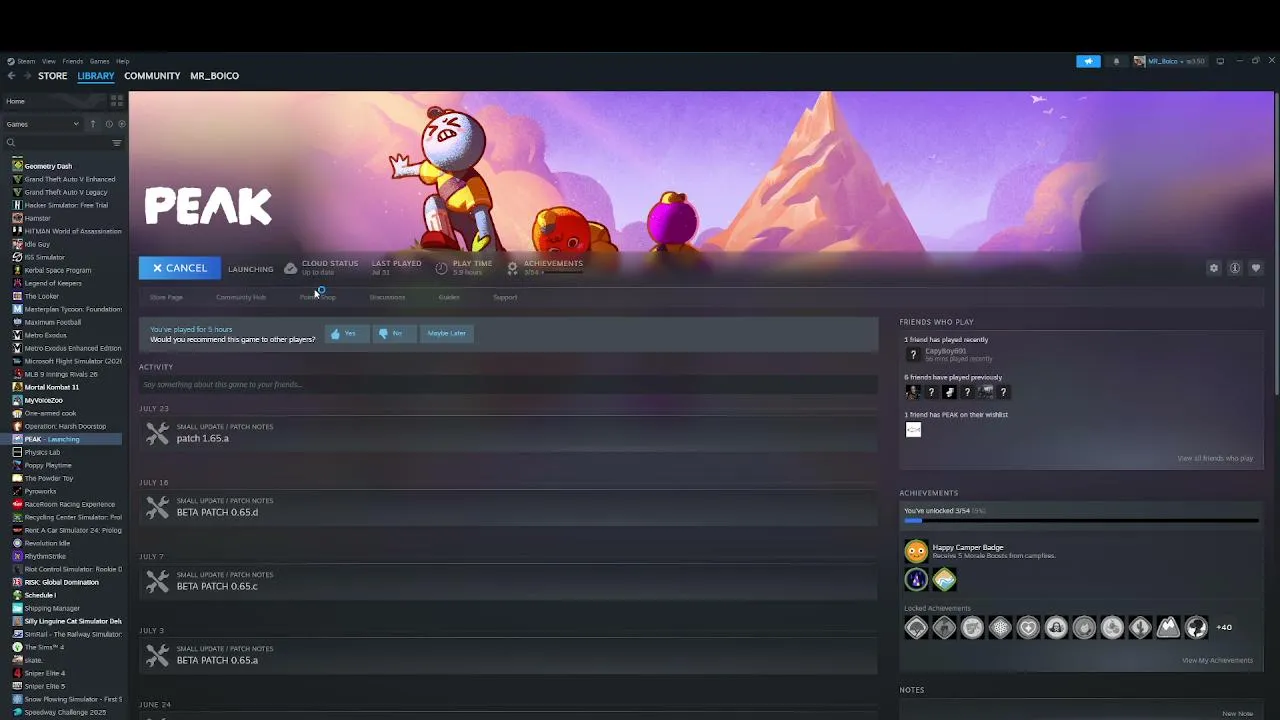Screen dimensions: 1280x720
Task: Switch to the STORE tab
Action: click(x=53, y=76)
